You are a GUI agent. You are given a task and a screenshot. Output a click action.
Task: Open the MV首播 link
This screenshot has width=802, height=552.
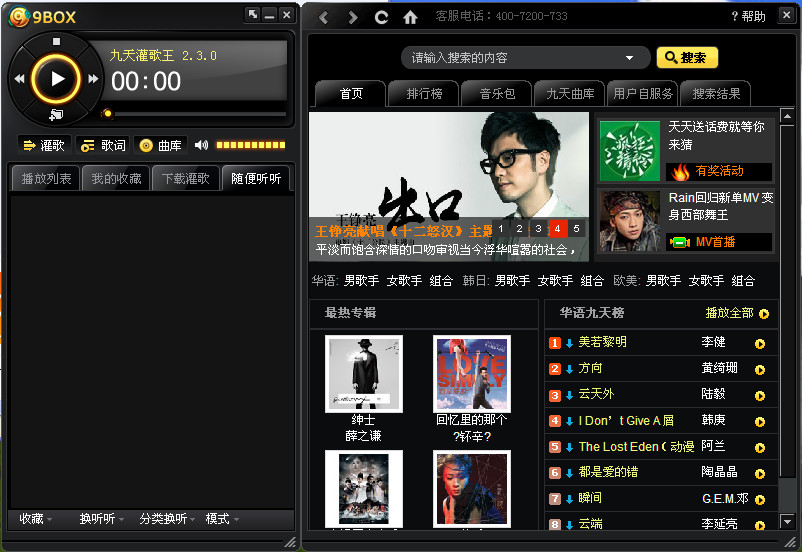pyautogui.click(x=719, y=242)
